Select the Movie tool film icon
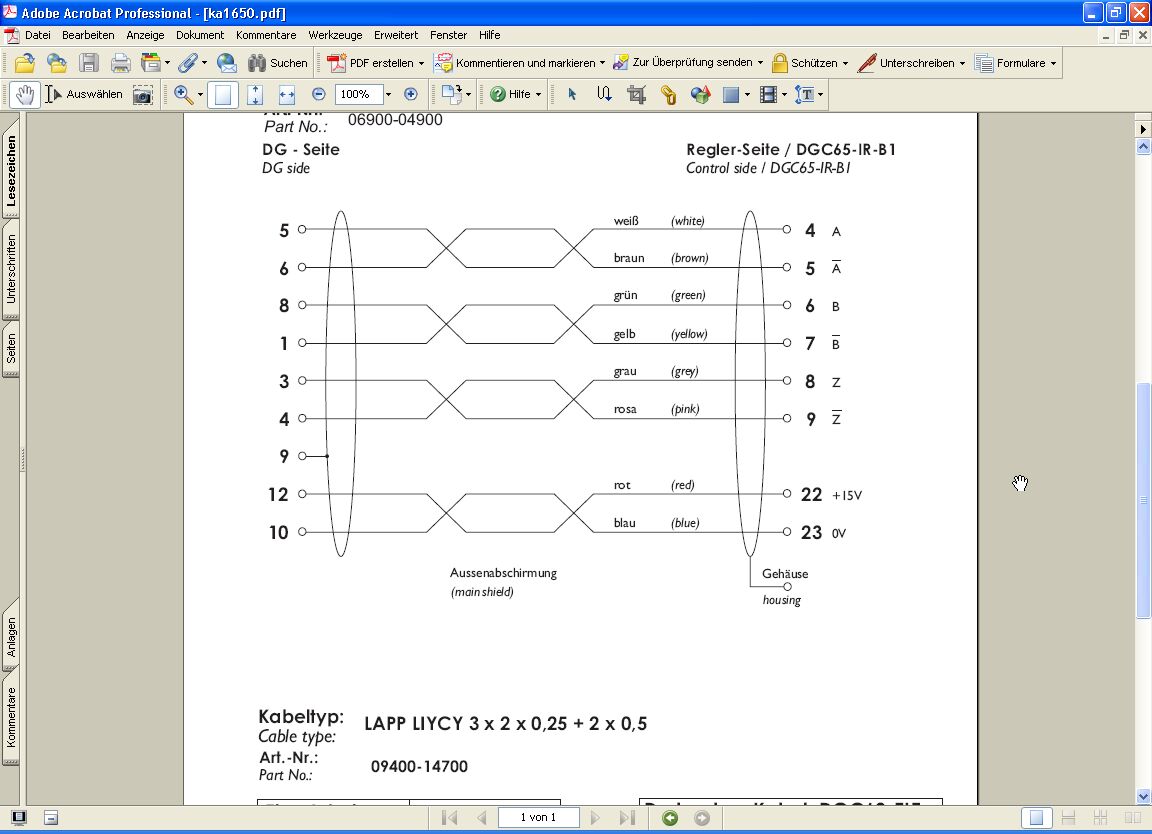The image size is (1152, 834). point(768,94)
